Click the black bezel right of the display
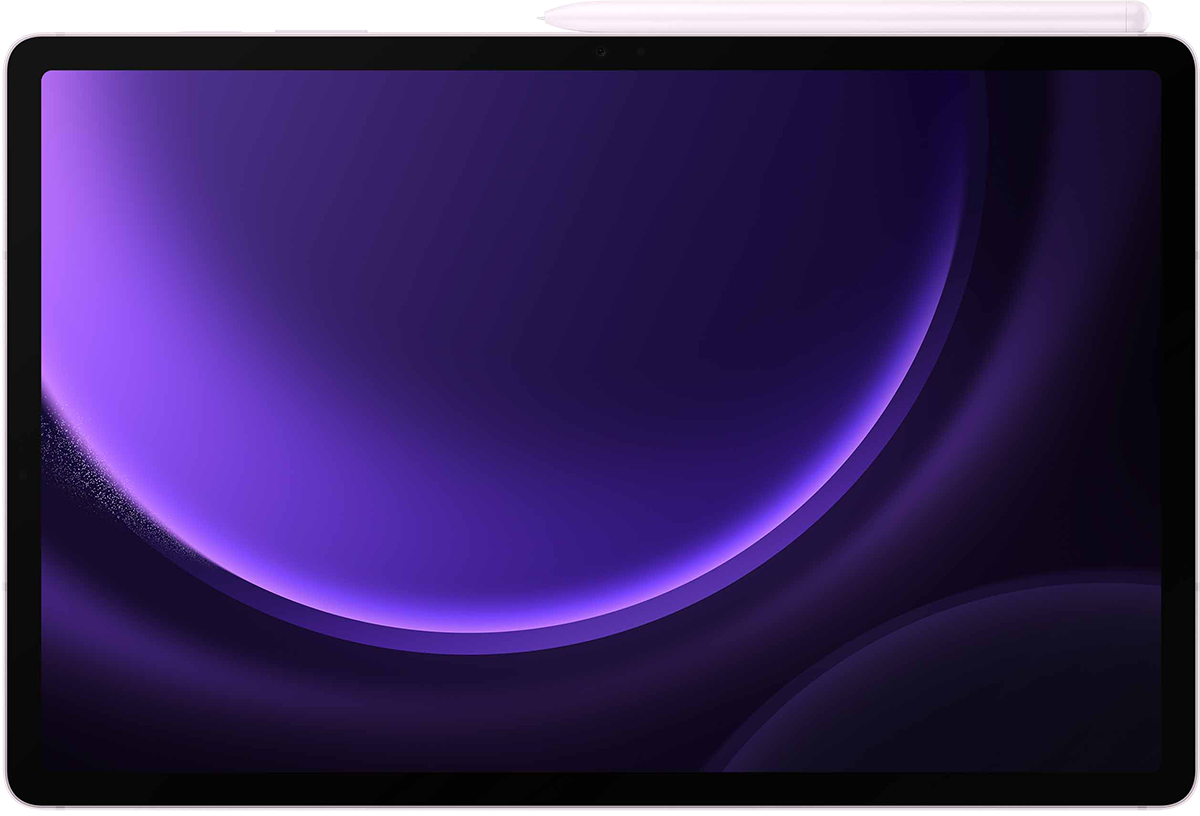1200x816 pixels. point(1175,420)
